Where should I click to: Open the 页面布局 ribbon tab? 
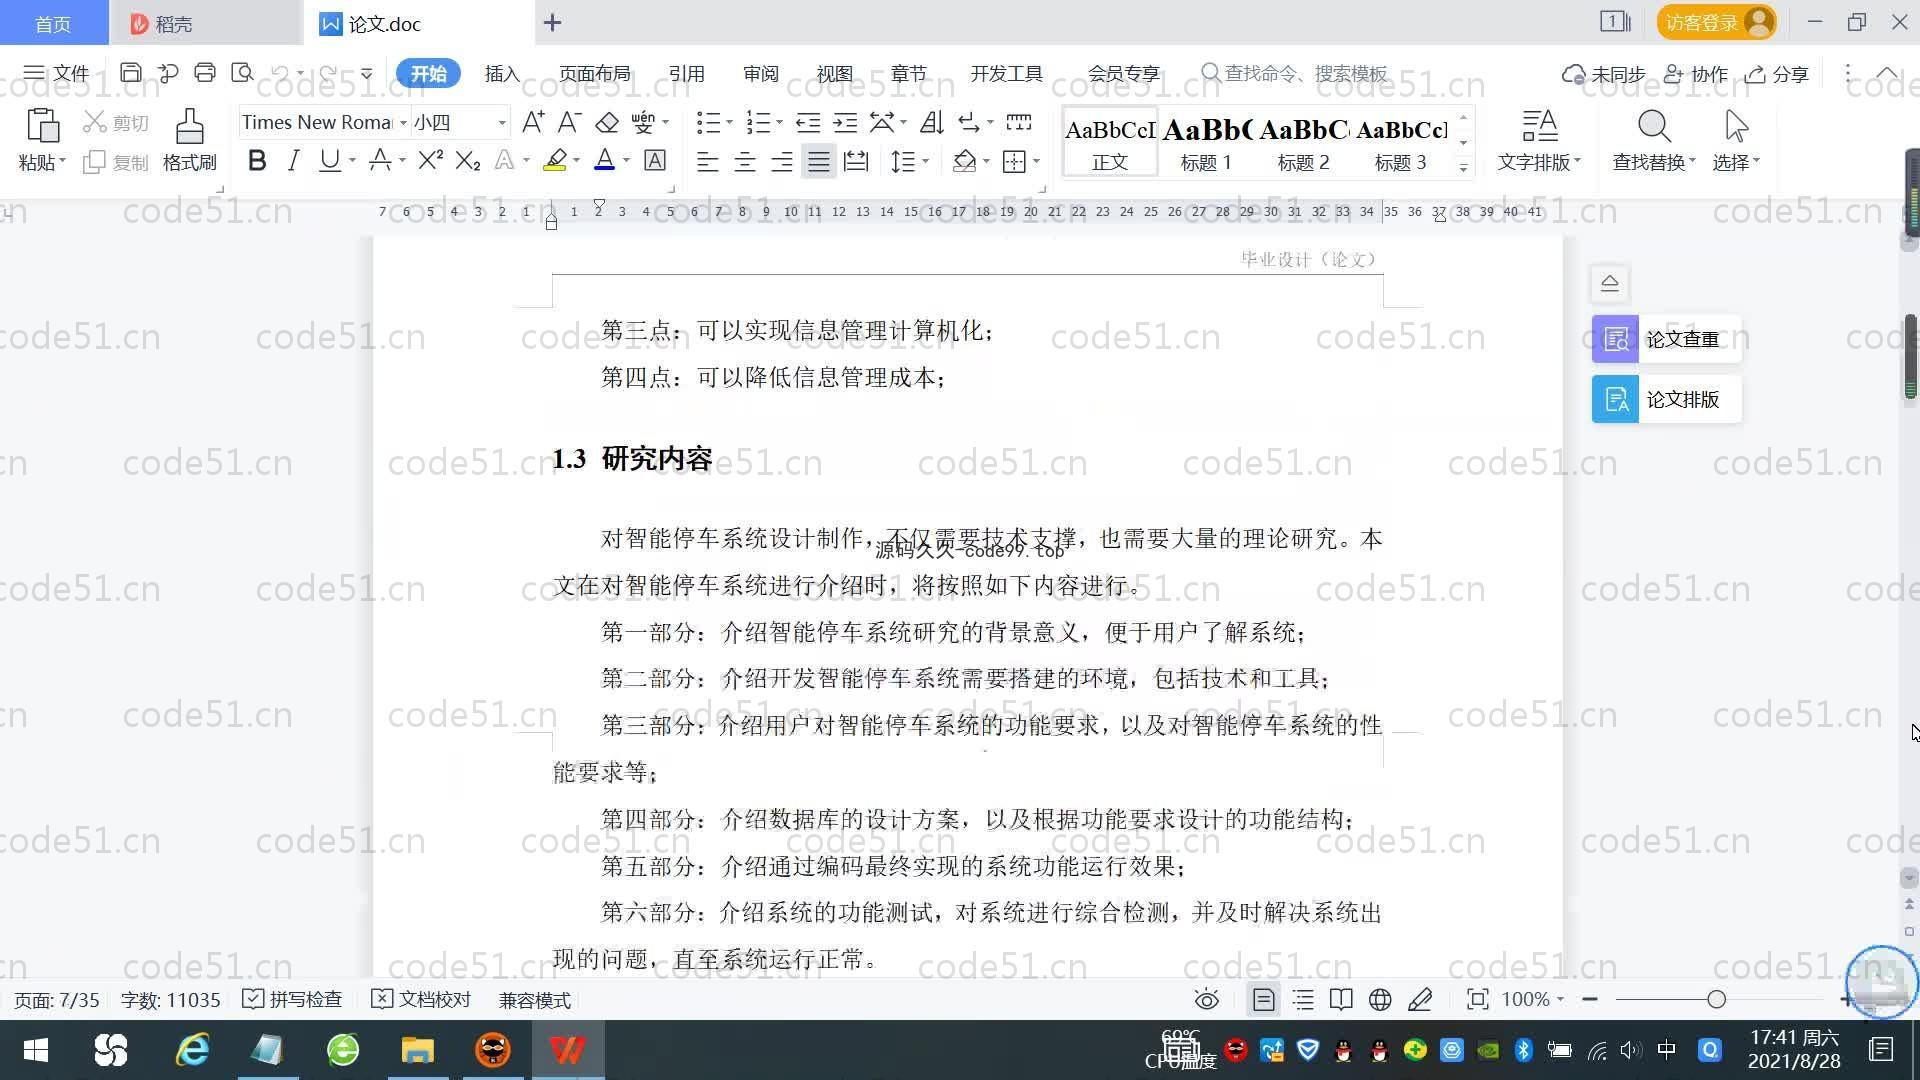(x=595, y=73)
